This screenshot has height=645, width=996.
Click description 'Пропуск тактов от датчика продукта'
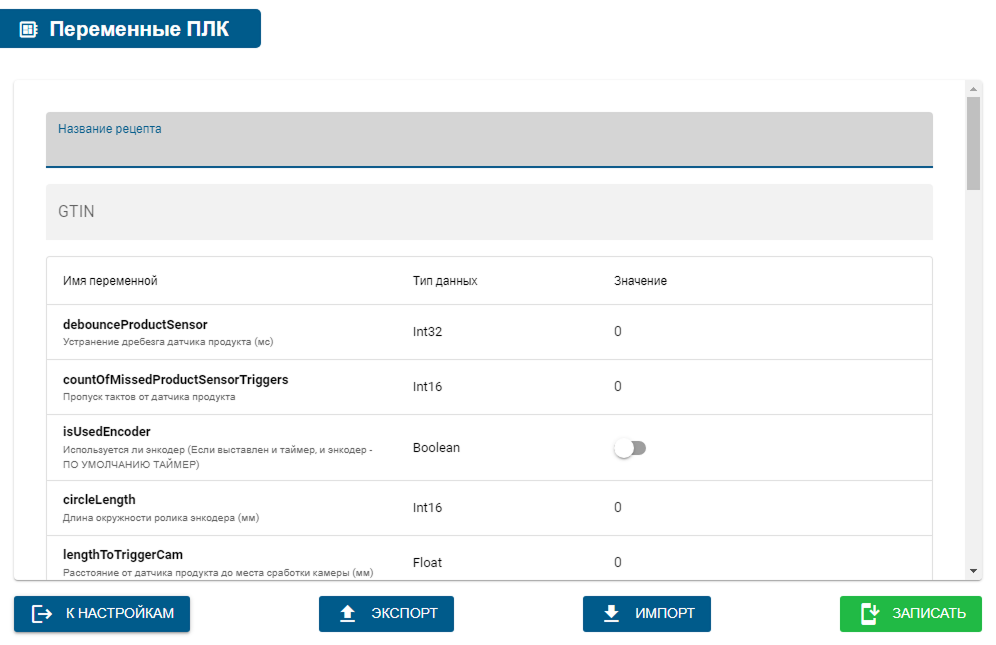click(x=149, y=397)
